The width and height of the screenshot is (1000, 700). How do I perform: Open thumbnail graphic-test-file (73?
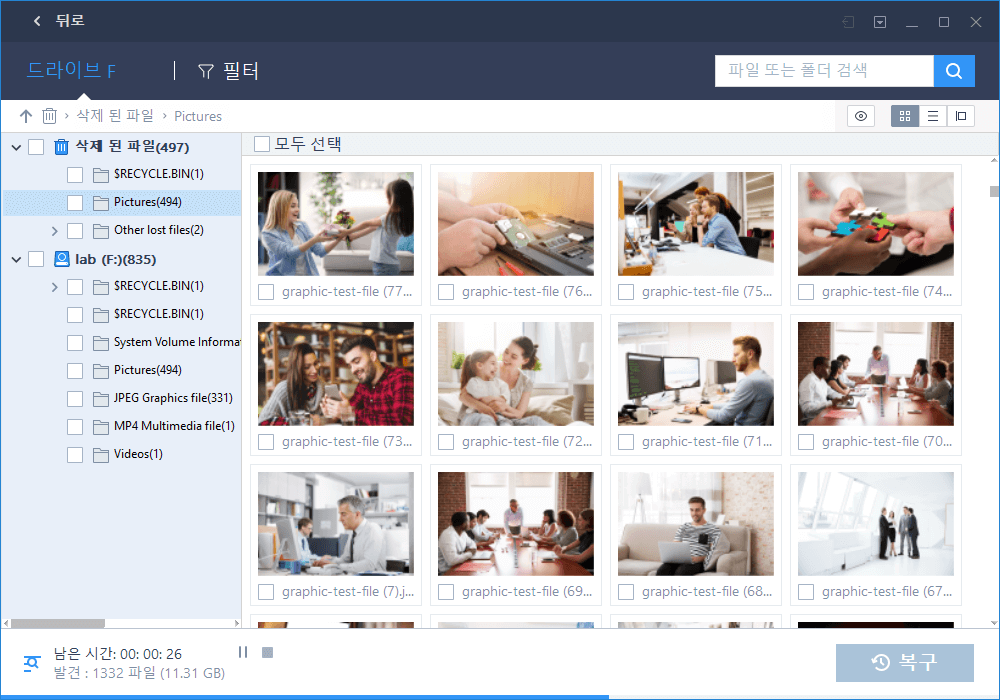click(335, 374)
